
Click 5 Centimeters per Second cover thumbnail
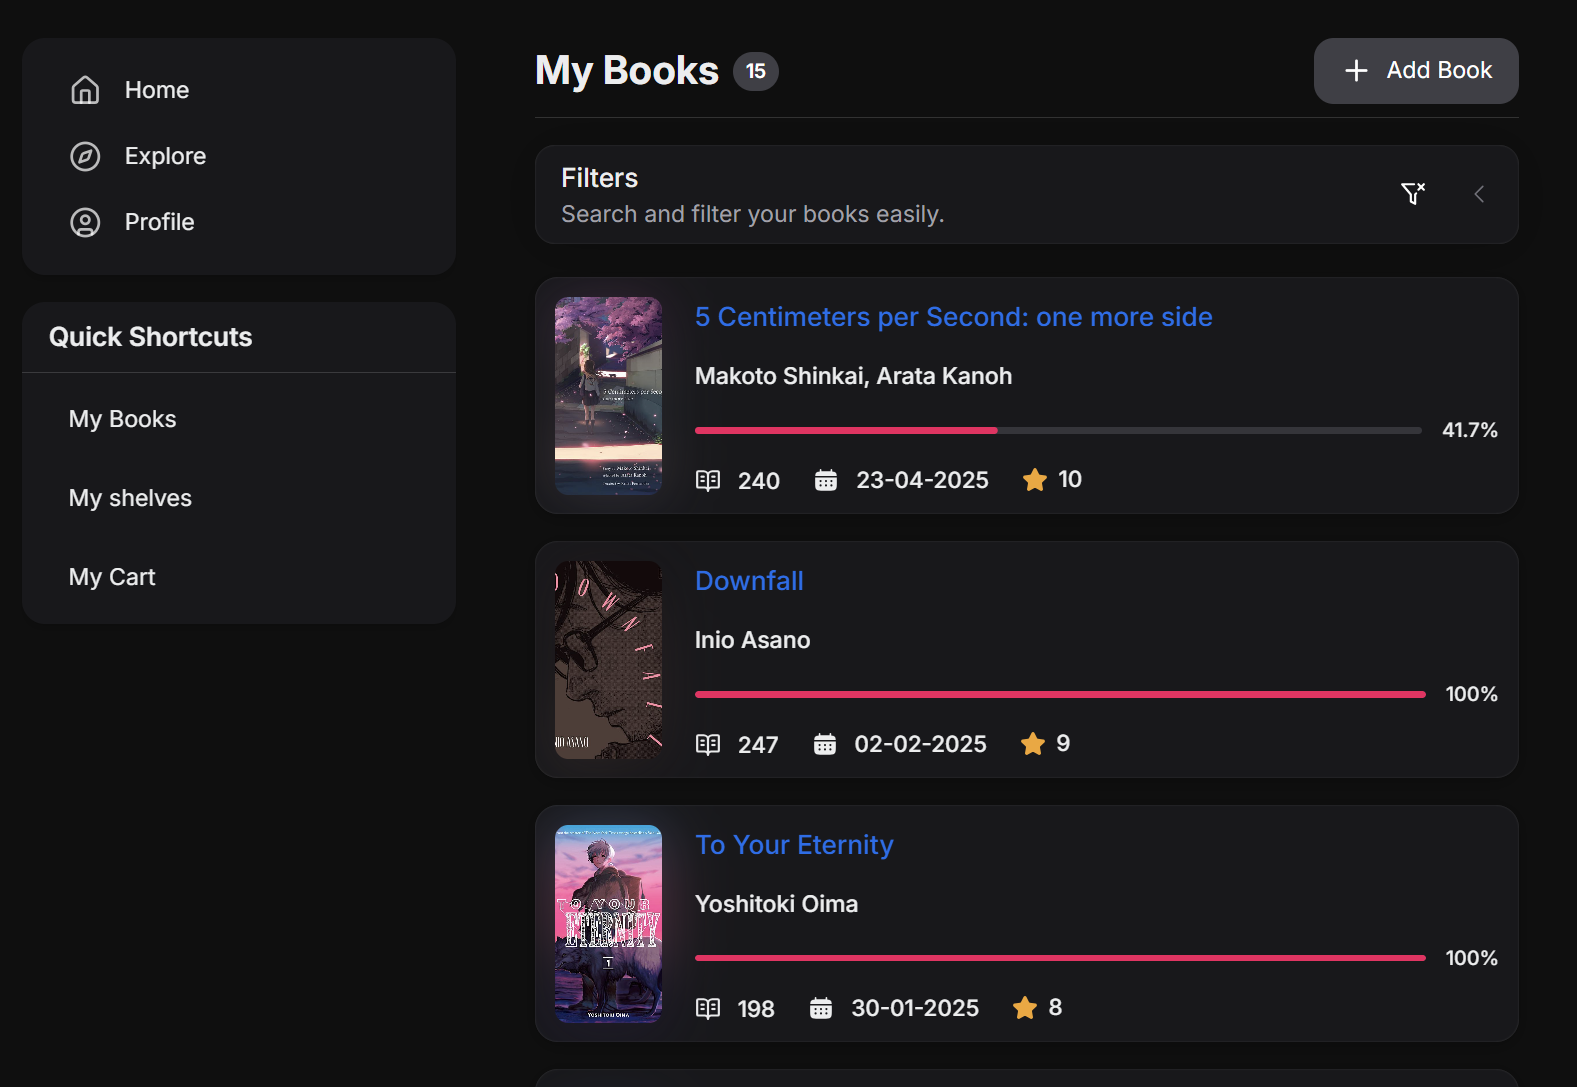[608, 396]
